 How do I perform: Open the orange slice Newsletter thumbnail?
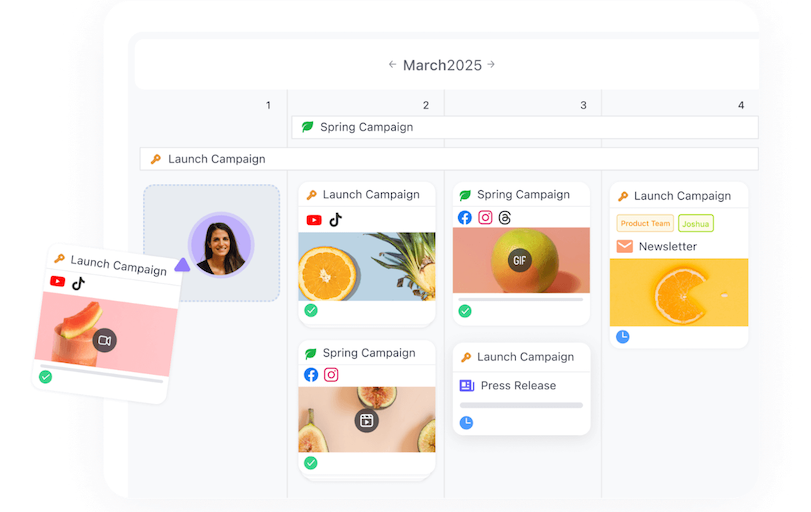679,292
